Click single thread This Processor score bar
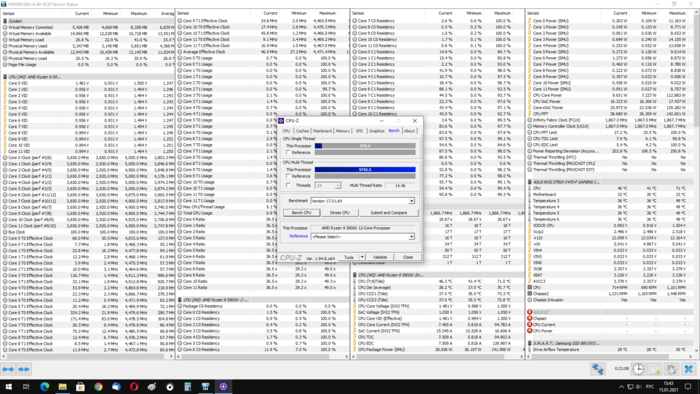This screenshot has height=394, width=700. 365,145
